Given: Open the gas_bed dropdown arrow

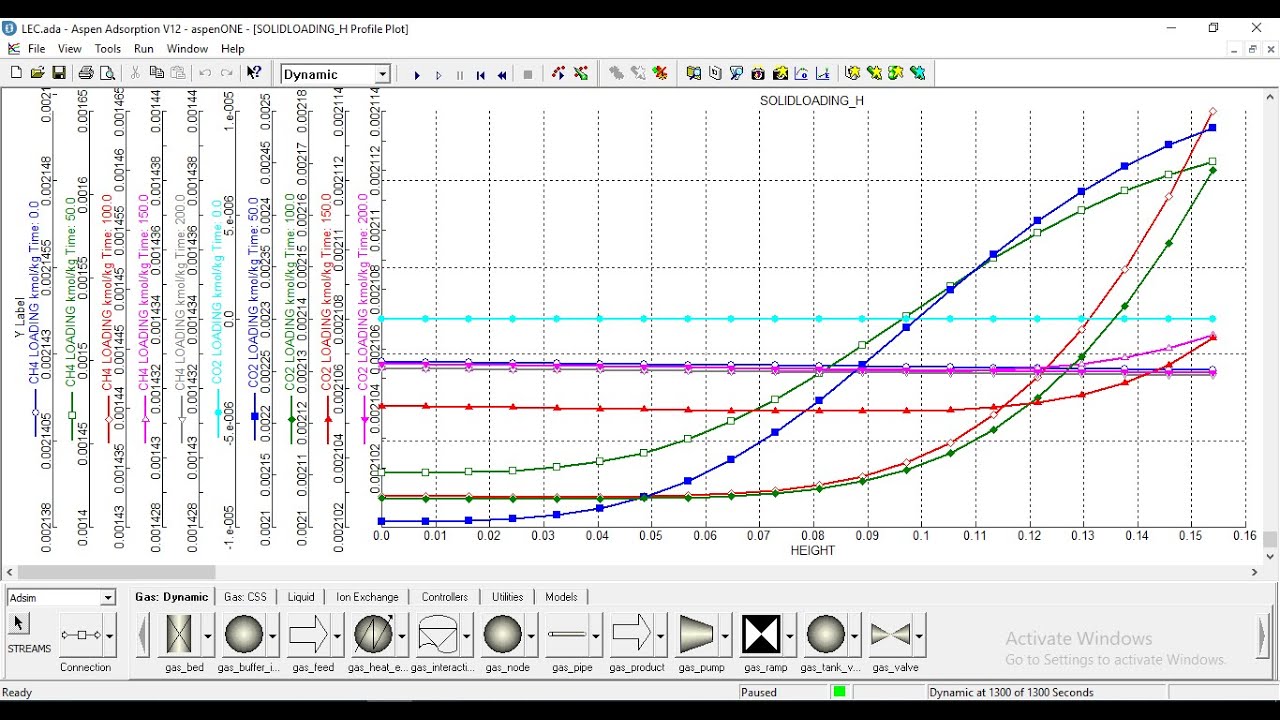Looking at the screenshot, I should [x=208, y=635].
